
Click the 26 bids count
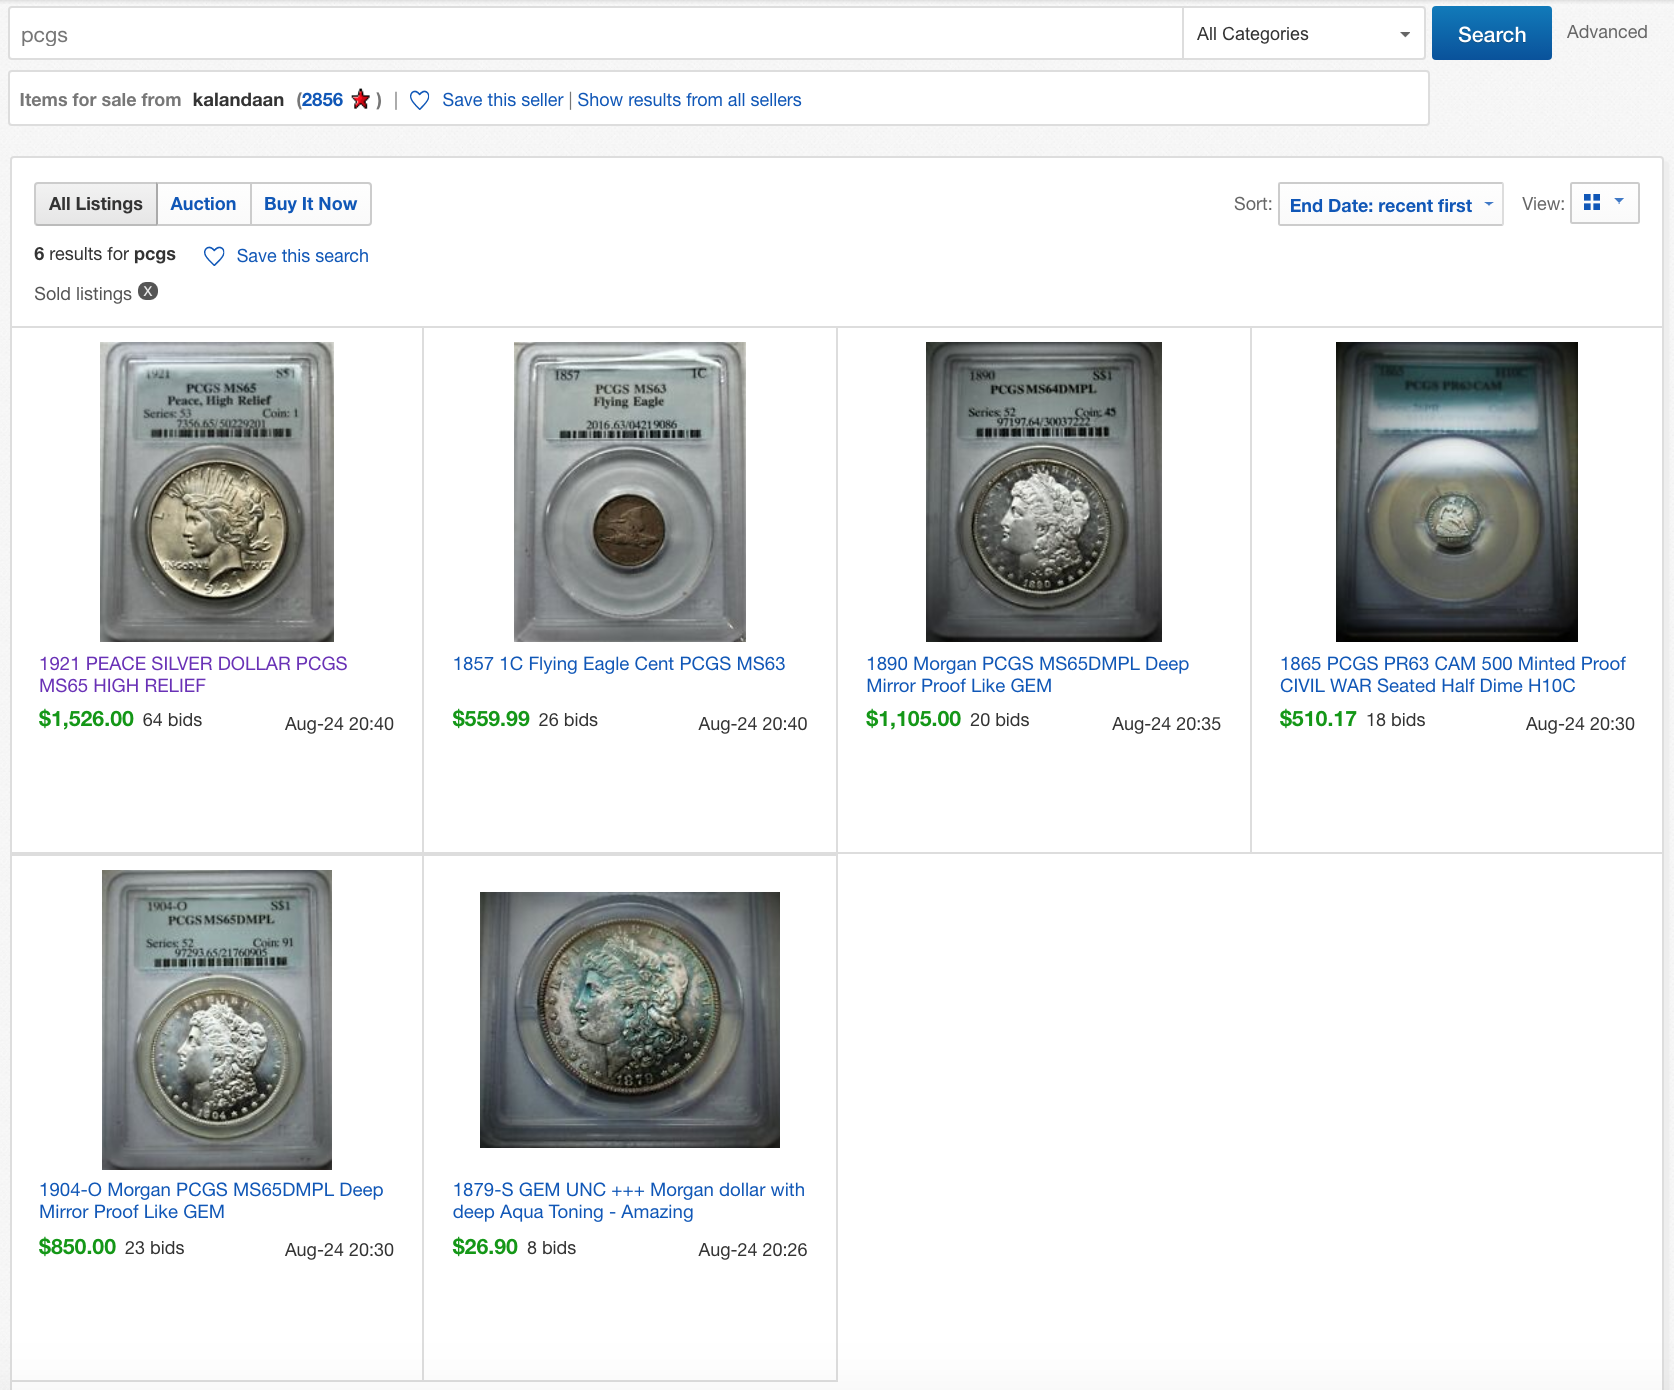(568, 720)
